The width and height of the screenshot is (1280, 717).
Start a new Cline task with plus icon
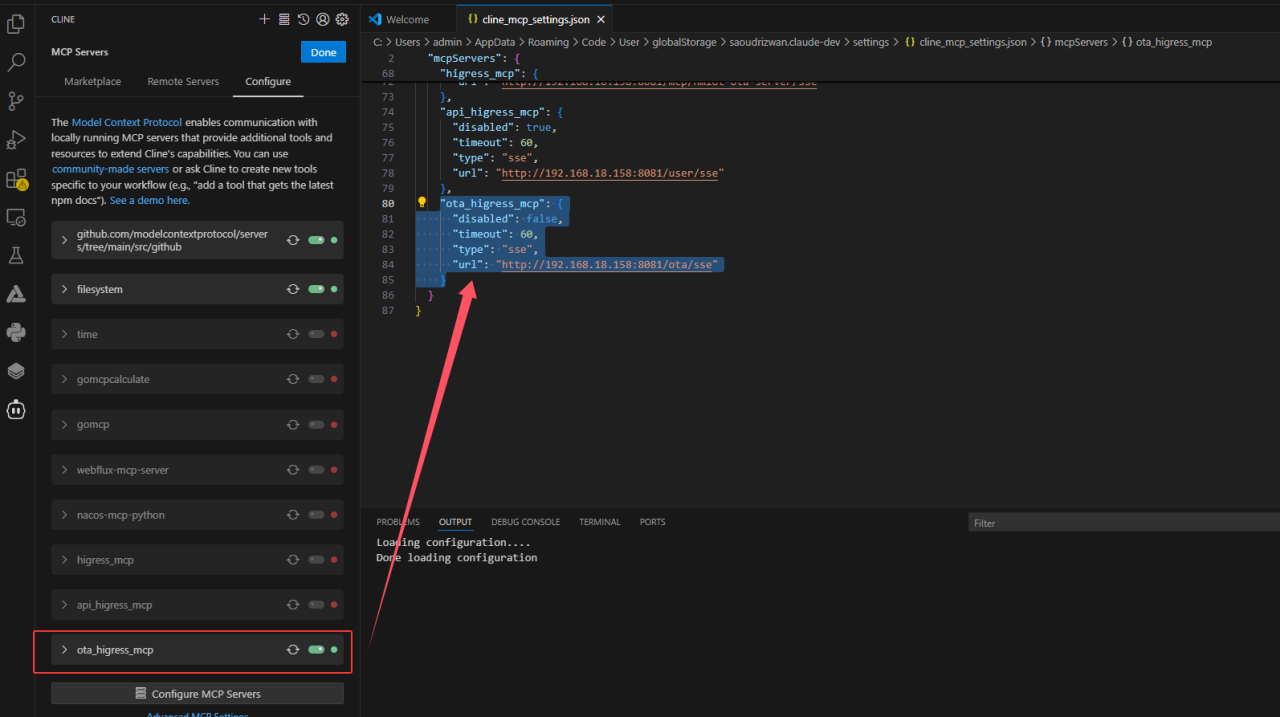point(264,19)
